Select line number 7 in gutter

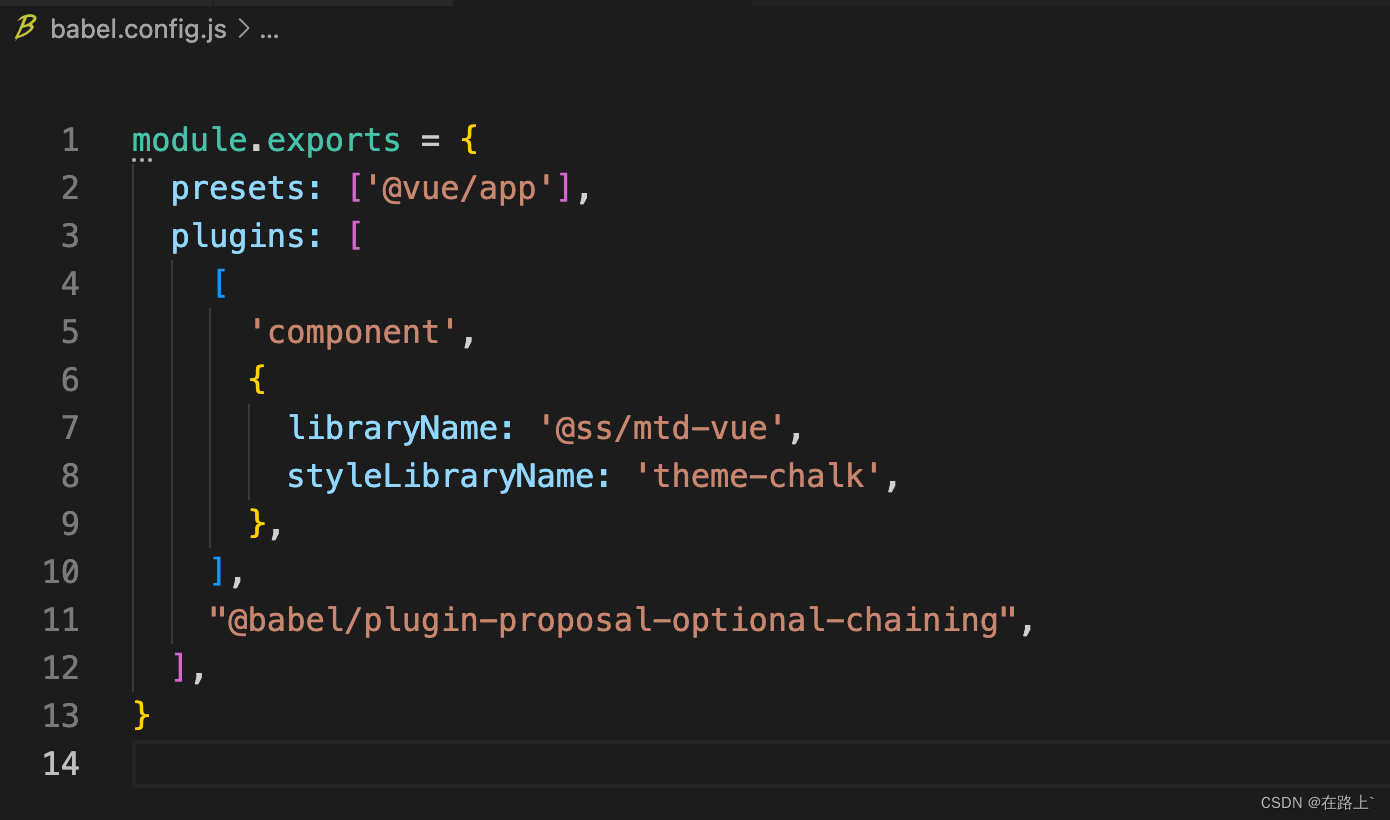coord(70,428)
